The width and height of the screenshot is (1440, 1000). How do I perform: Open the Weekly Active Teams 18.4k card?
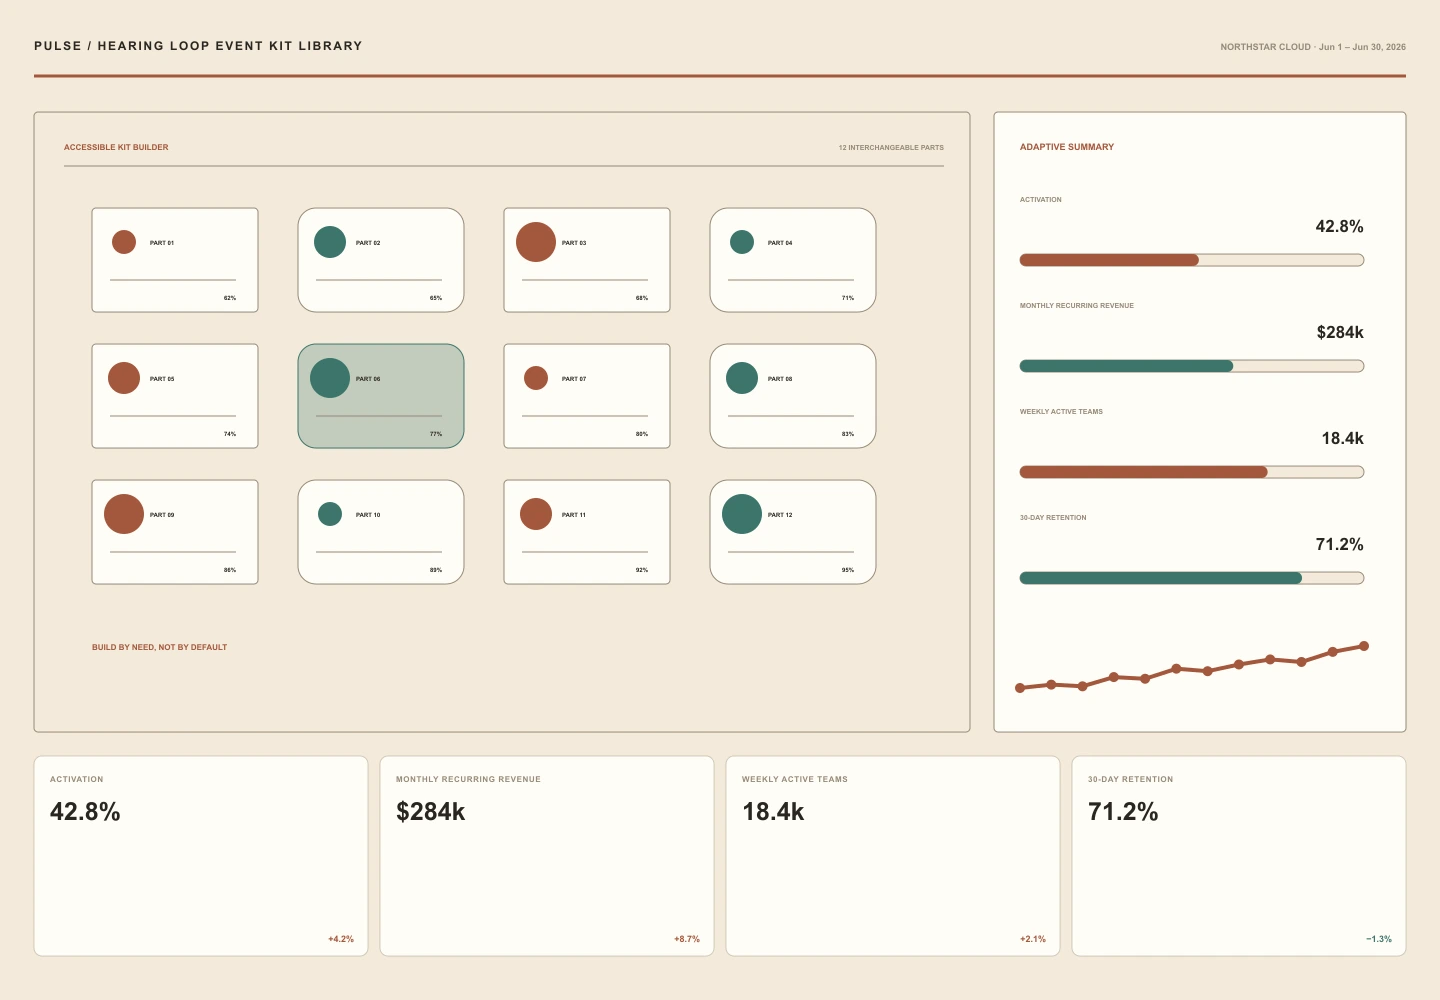893,856
